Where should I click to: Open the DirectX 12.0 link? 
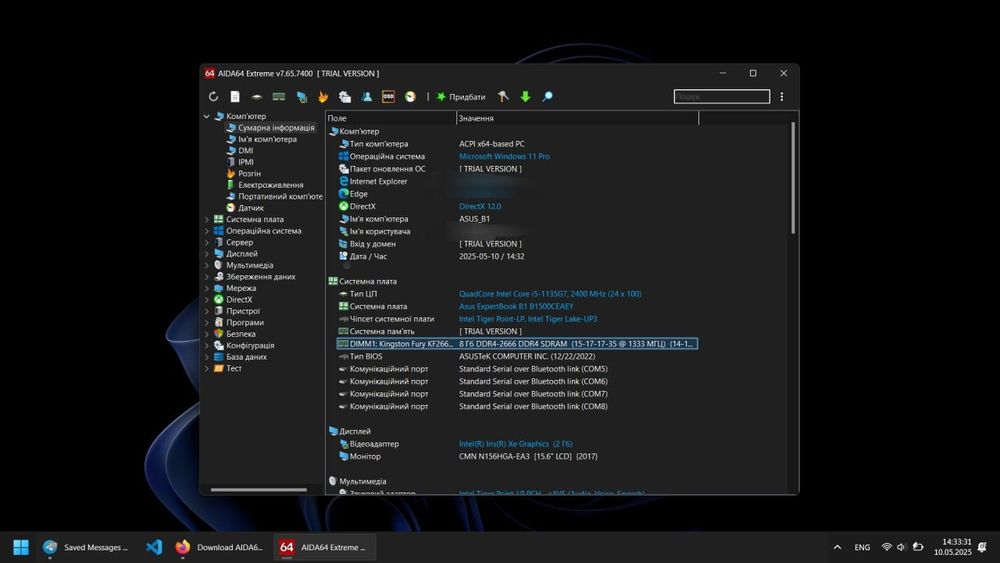480,207
